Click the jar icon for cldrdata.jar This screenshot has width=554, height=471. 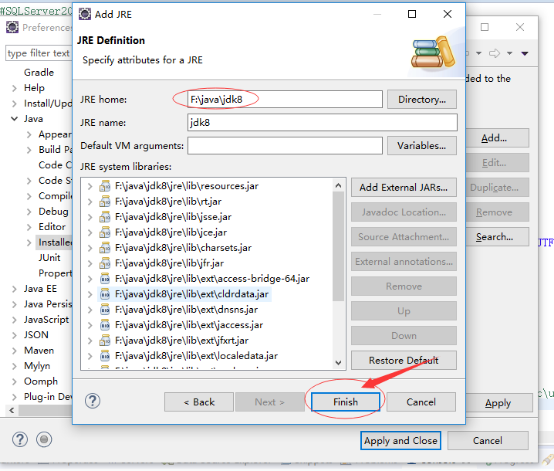click(105, 294)
